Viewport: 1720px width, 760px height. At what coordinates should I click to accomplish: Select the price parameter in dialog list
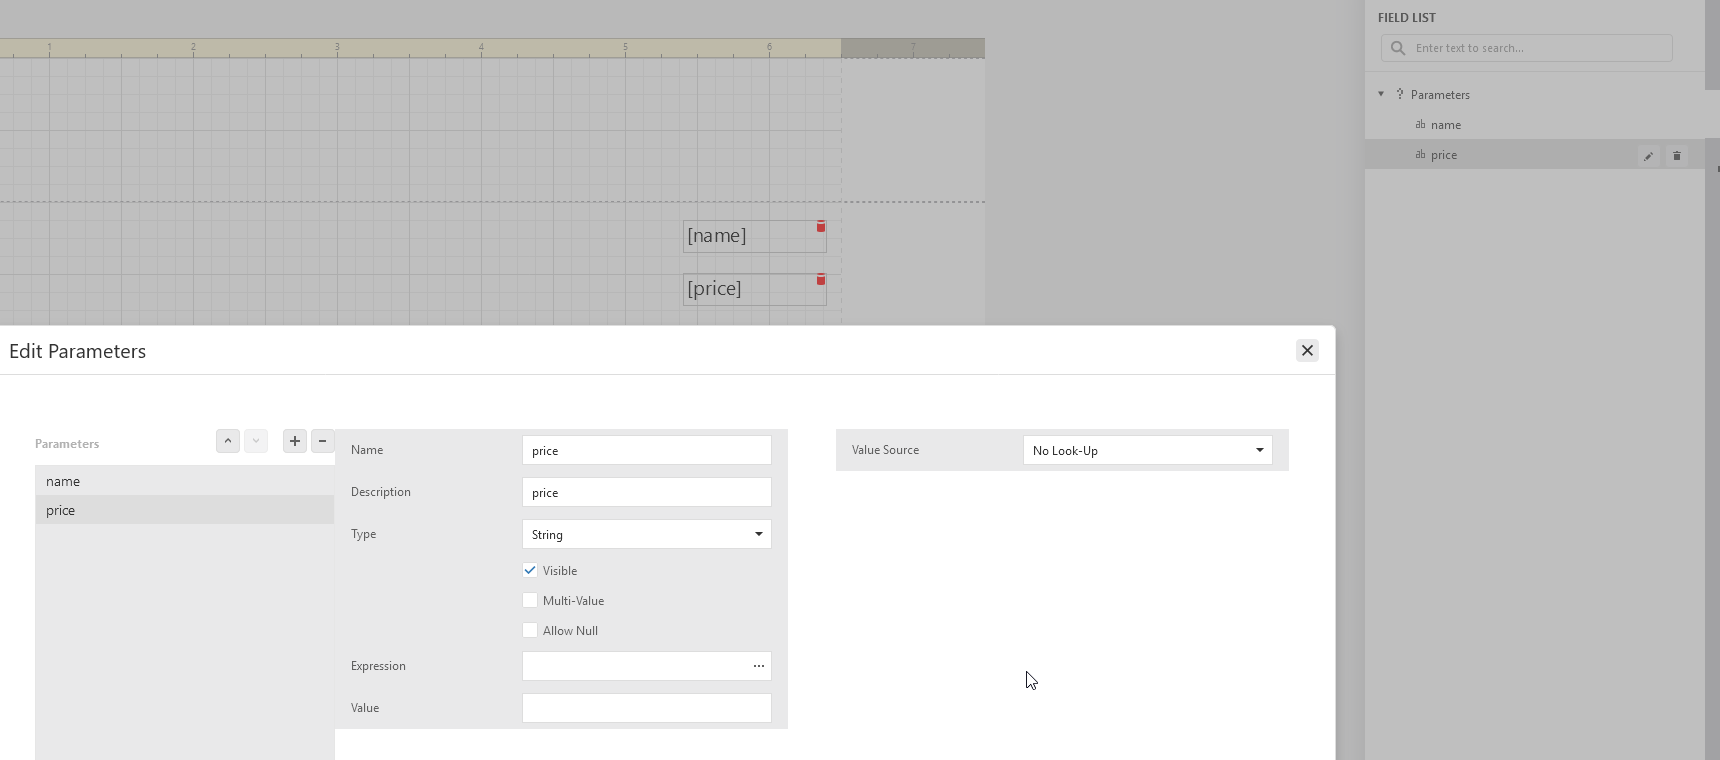185,510
